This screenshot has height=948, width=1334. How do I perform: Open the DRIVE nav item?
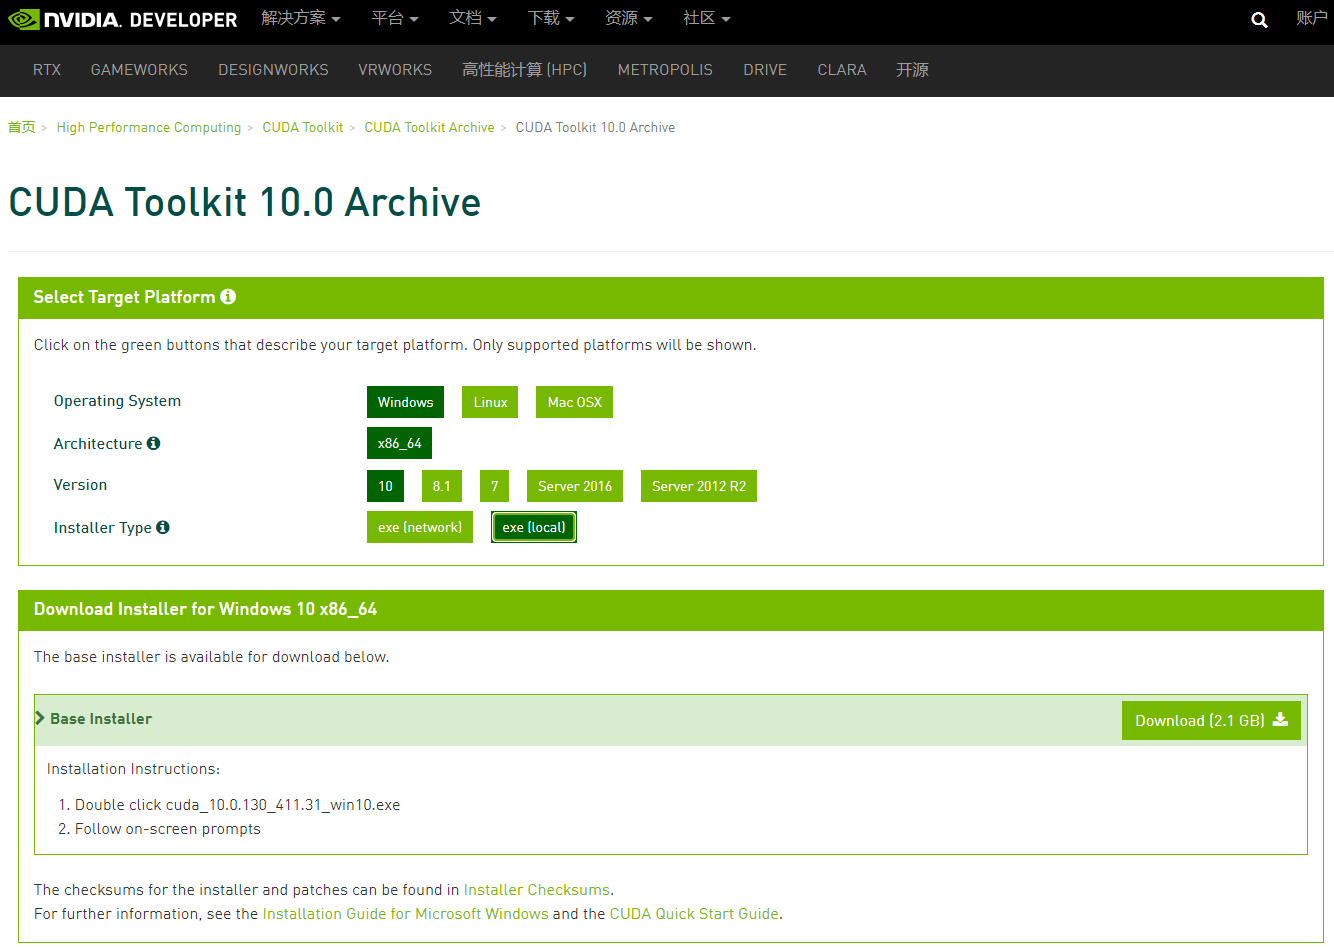[x=765, y=70]
